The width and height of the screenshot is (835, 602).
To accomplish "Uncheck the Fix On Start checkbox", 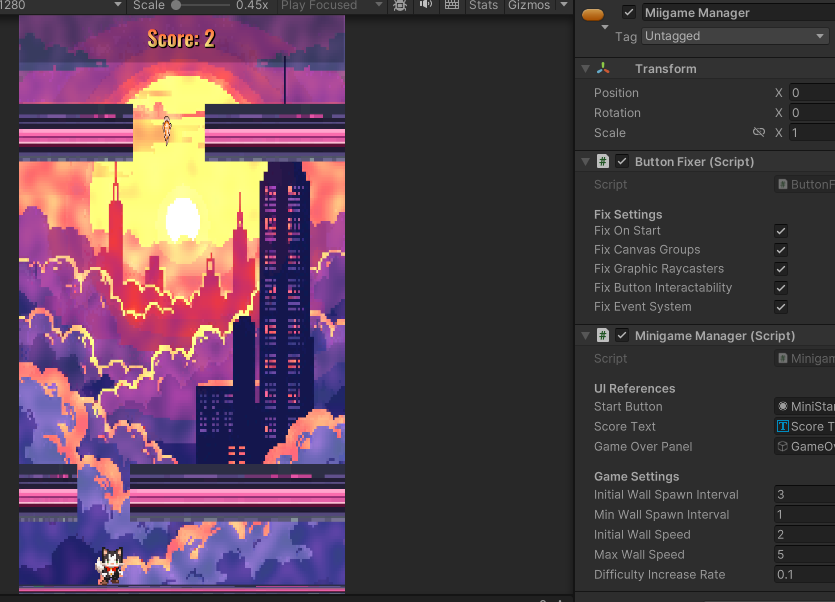I will coord(781,231).
